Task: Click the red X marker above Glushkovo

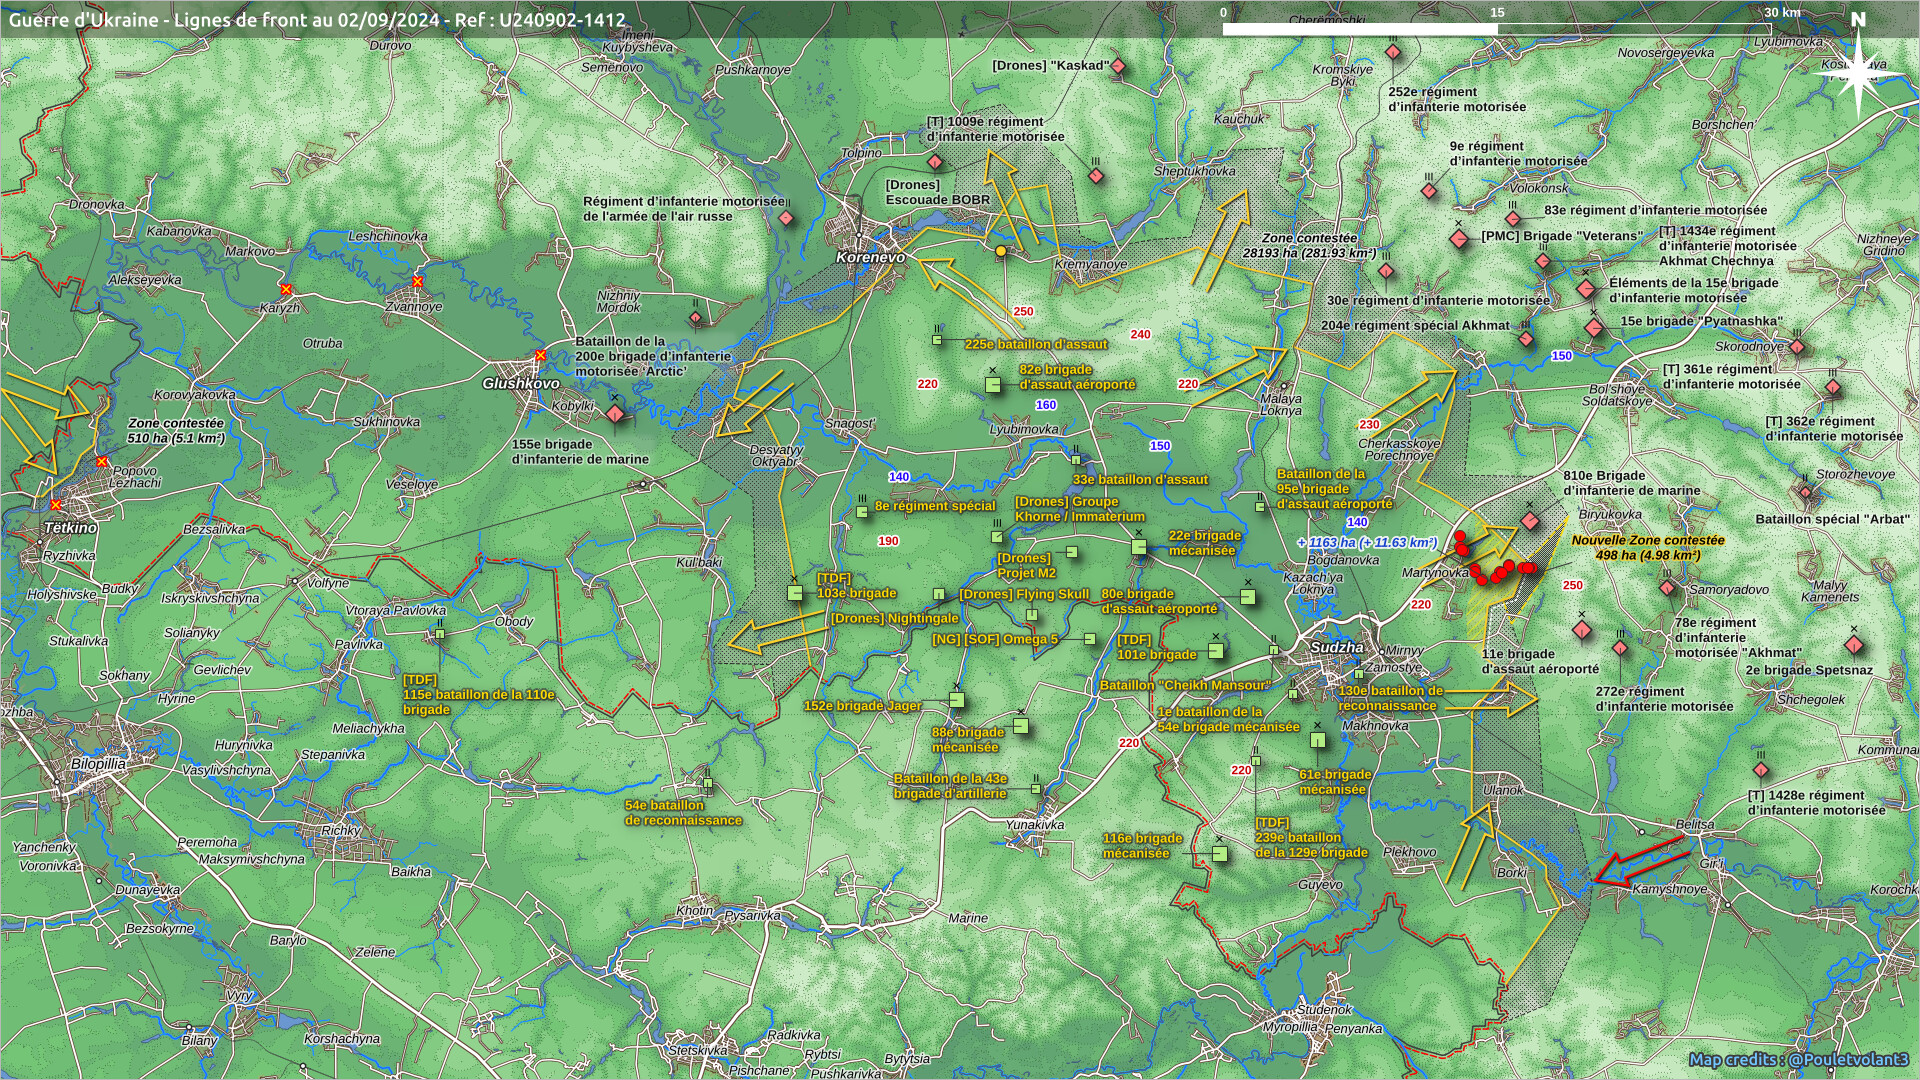Action: point(541,355)
